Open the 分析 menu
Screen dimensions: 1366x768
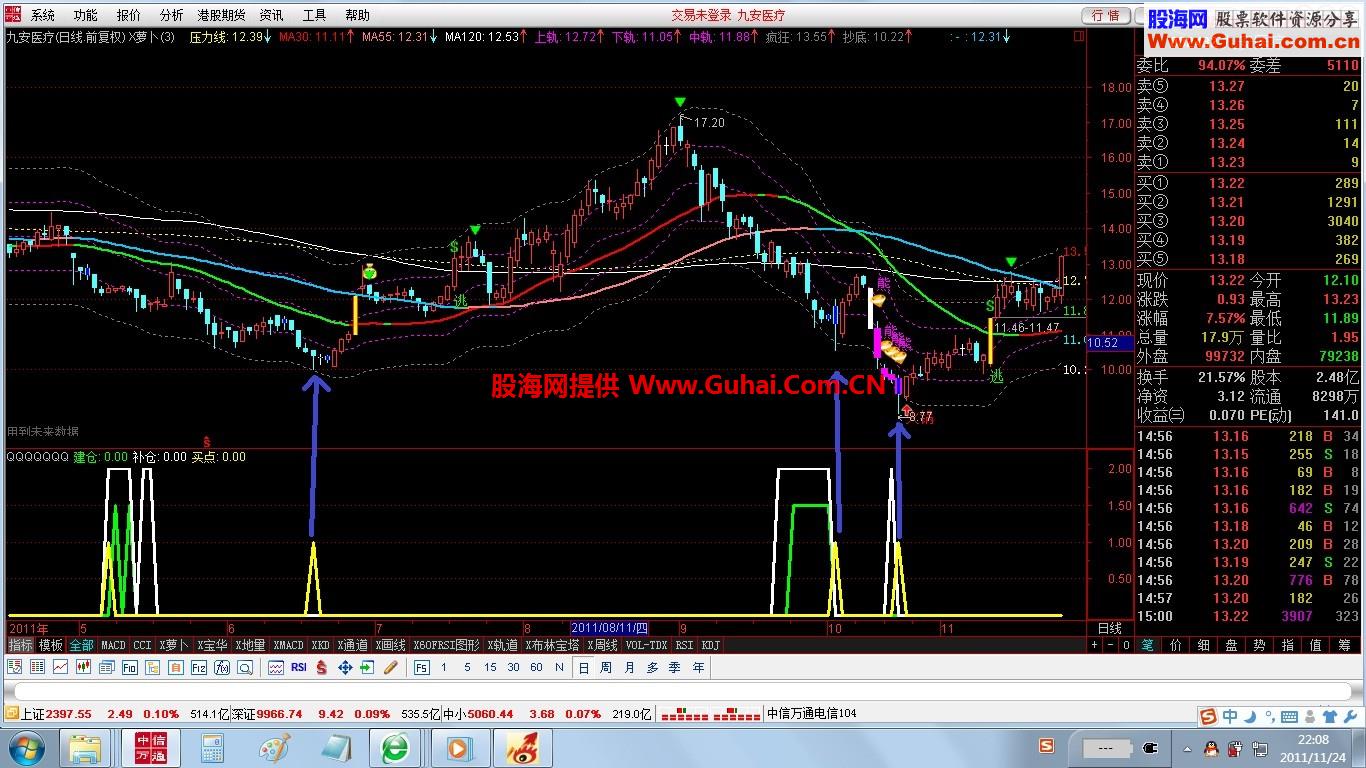tap(171, 15)
